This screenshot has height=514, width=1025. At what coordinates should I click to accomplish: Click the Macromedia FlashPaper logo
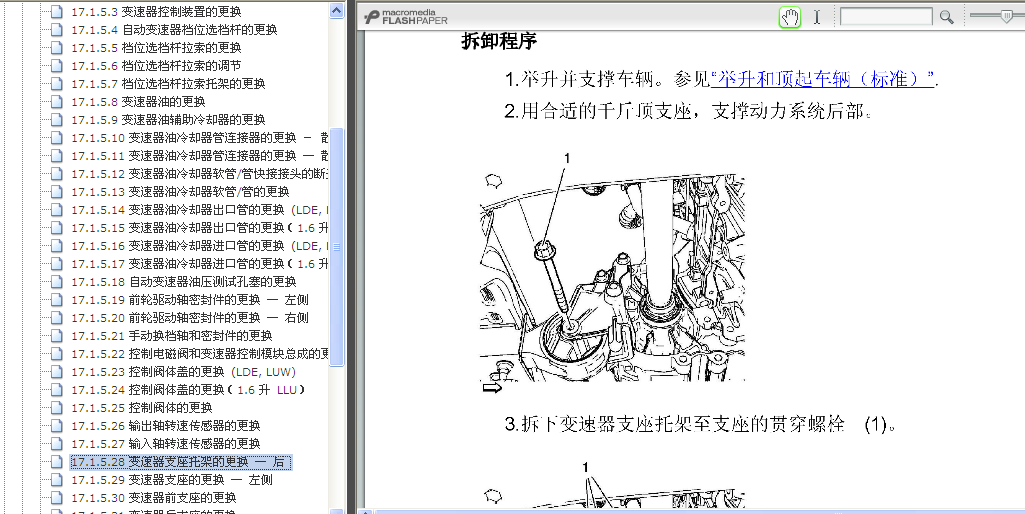click(x=406, y=17)
